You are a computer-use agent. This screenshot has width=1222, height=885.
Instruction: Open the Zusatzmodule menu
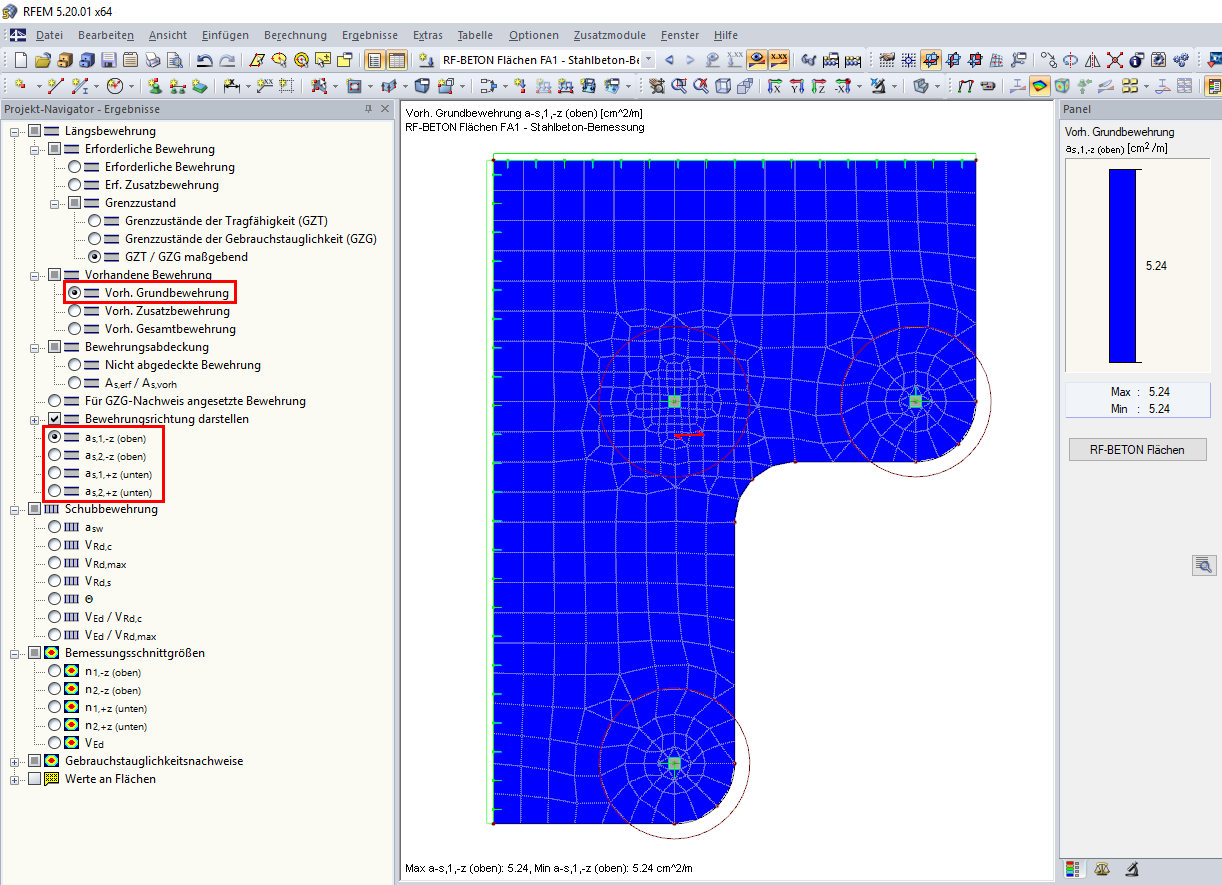pyautogui.click(x=609, y=35)
